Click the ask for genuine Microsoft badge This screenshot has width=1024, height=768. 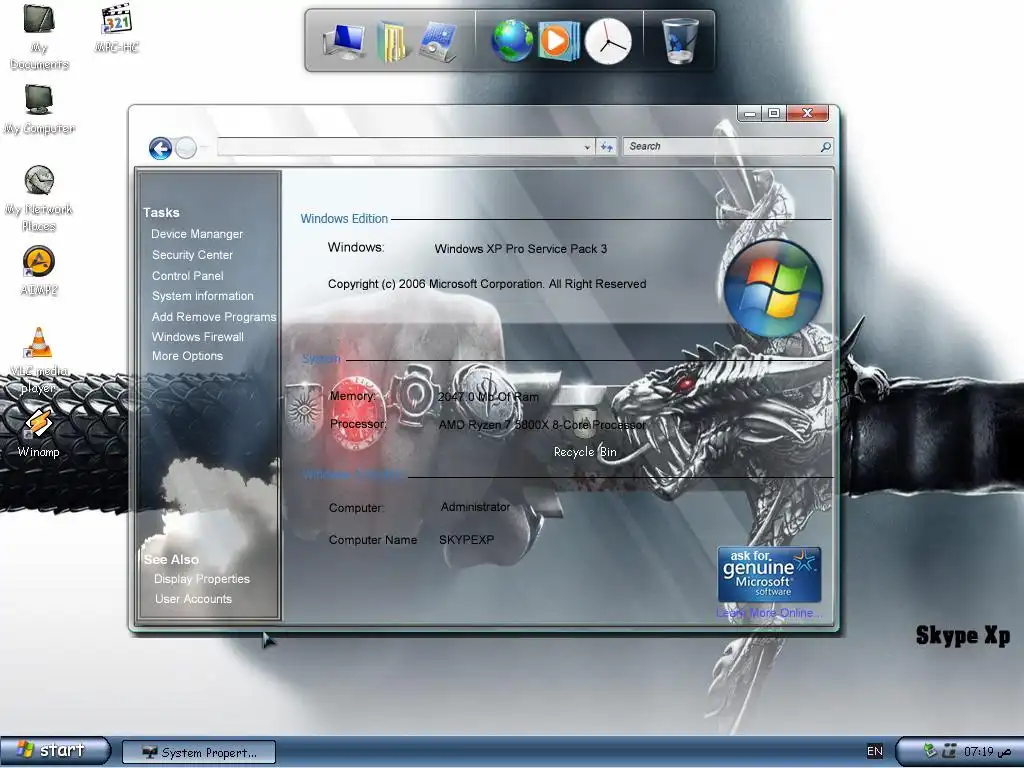769,575
